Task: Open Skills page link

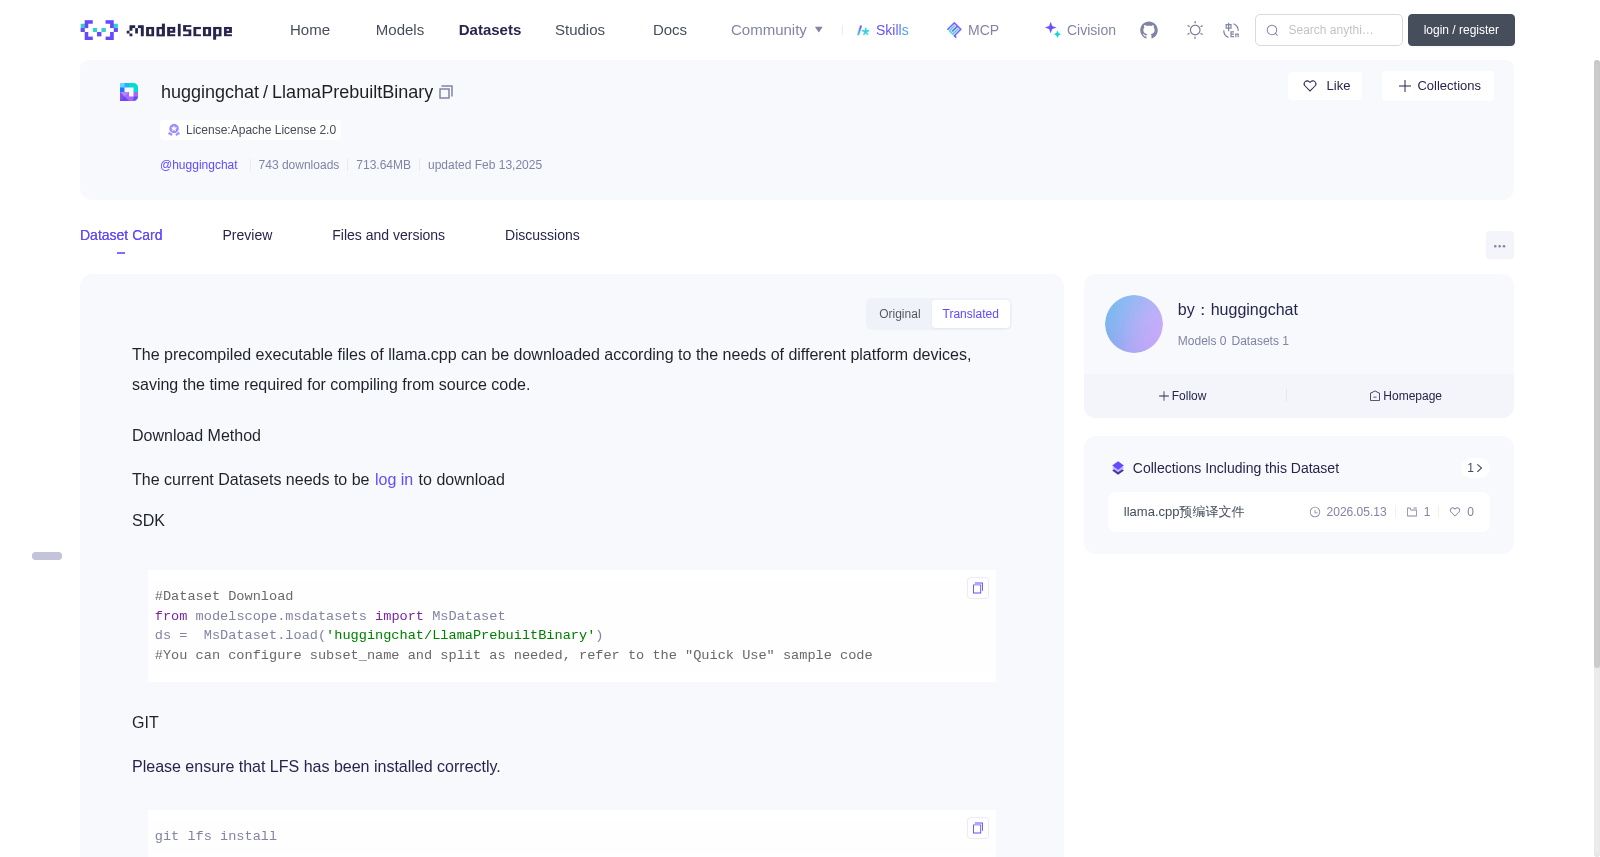Action: pos(883,30)
